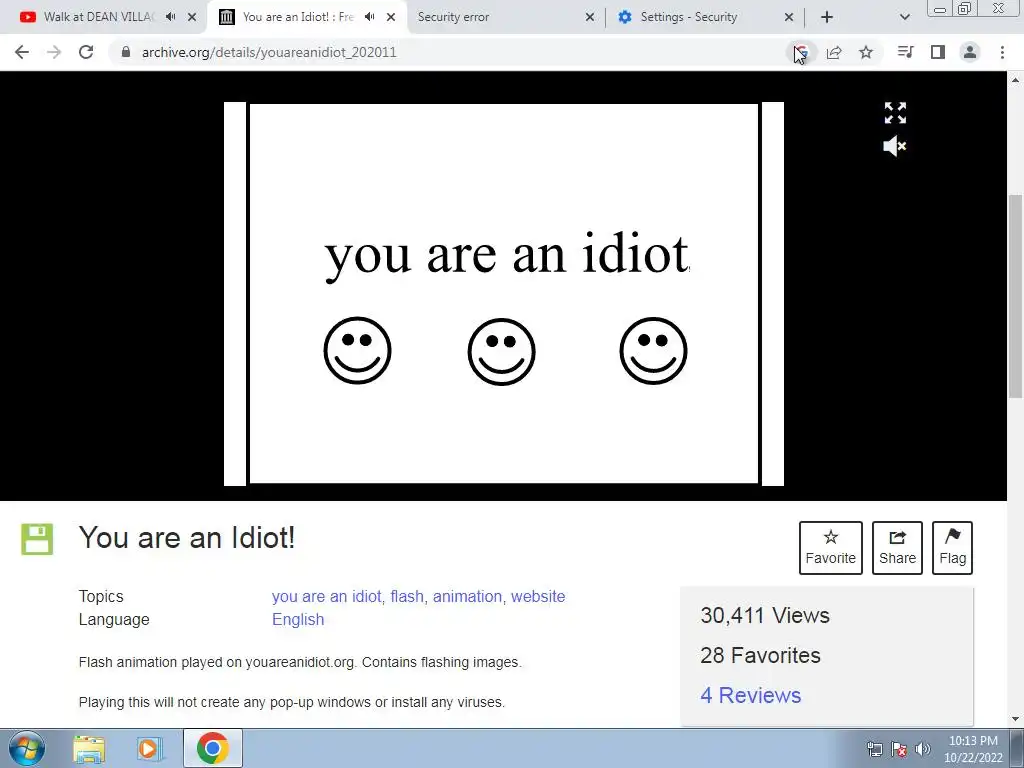This screenshot has width=1024, height=768.
Task: Click the Show desktop strip
Action: point(1017,748)
